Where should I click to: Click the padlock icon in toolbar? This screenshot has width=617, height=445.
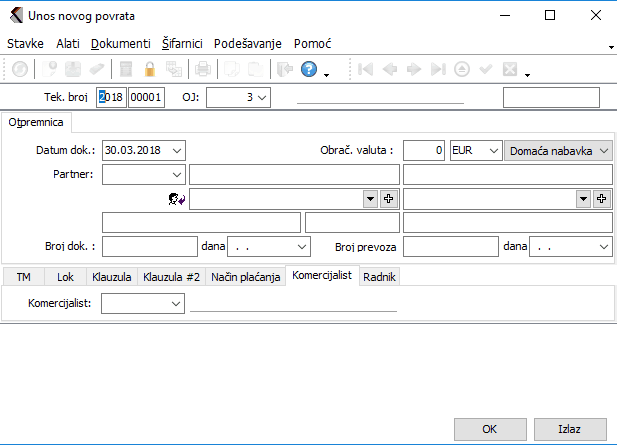(x=150, y=69)
